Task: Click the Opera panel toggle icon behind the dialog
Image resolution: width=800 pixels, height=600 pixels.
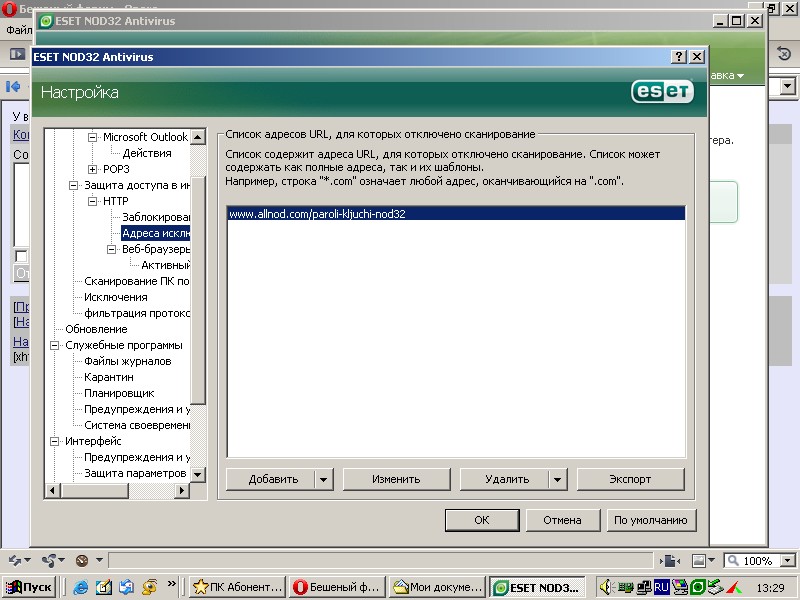Action: (17, 54)
